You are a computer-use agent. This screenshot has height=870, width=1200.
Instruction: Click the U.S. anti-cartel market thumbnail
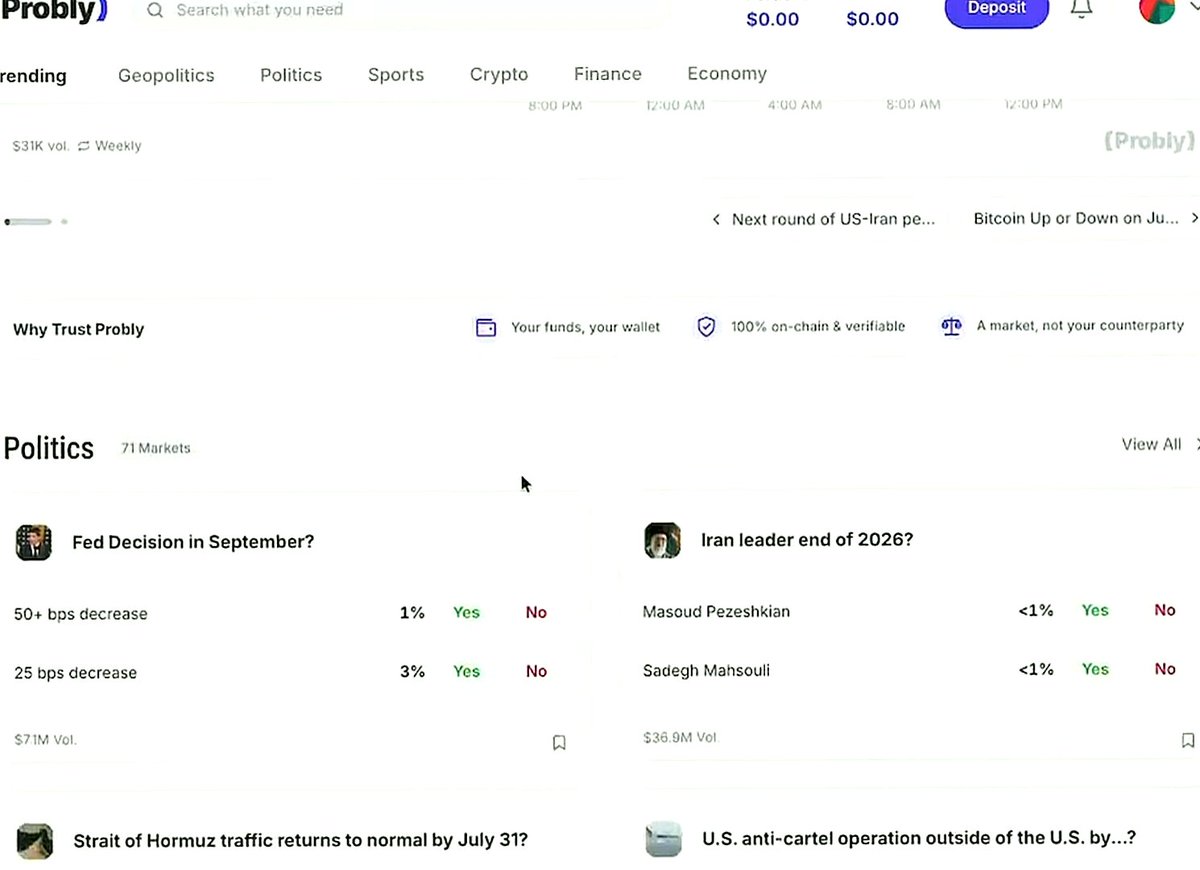[x=663, y=838]
